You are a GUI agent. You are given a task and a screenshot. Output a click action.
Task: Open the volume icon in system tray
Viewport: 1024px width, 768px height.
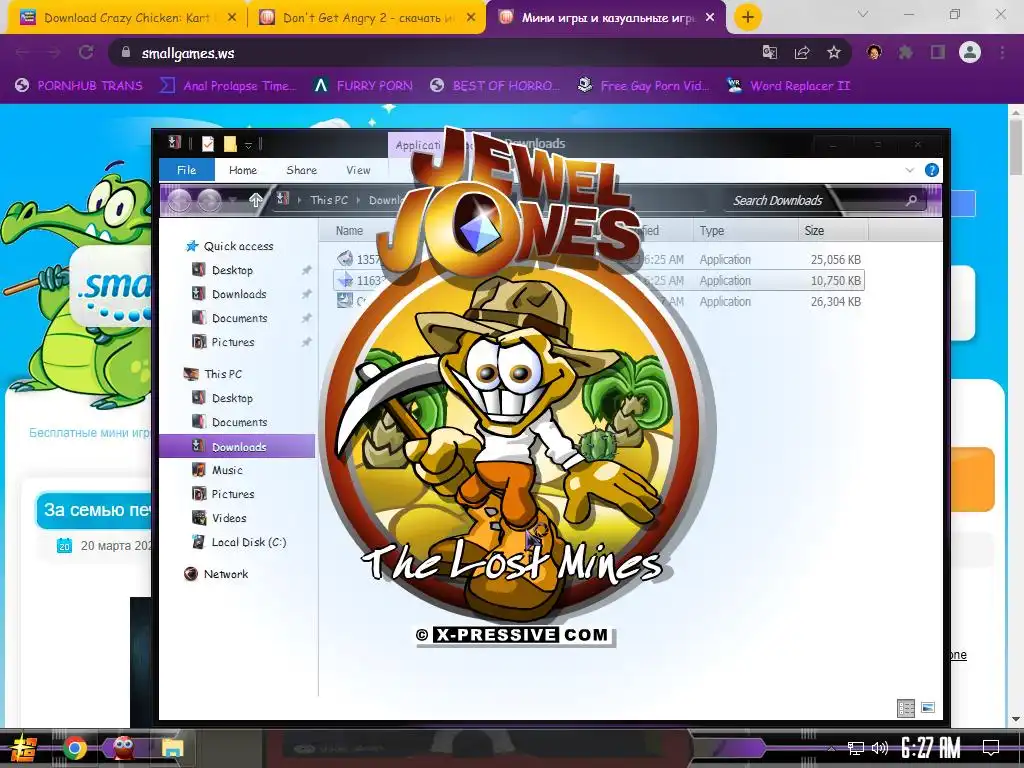(x=880, y=748)
